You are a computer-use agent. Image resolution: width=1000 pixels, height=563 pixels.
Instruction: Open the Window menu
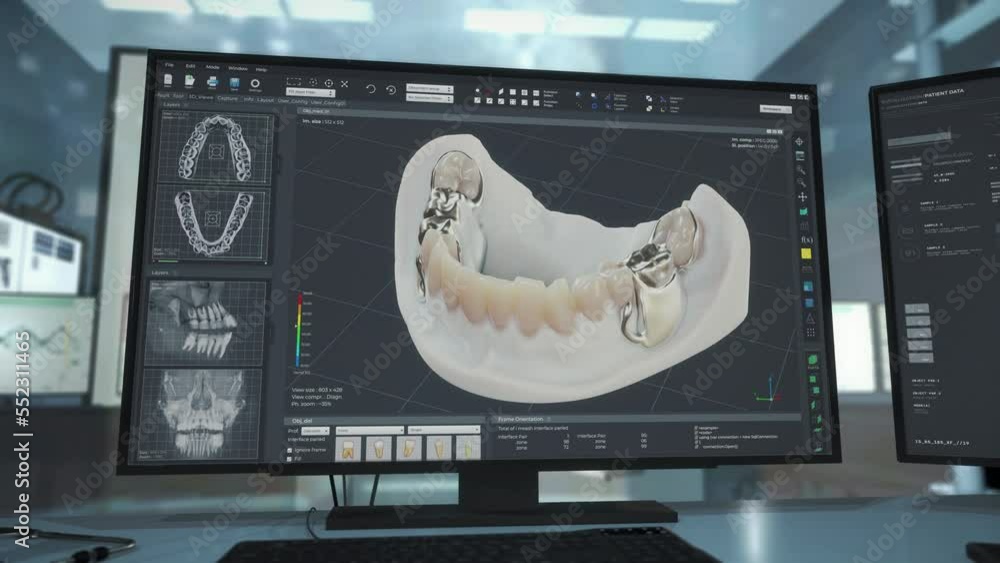point(238,68)
